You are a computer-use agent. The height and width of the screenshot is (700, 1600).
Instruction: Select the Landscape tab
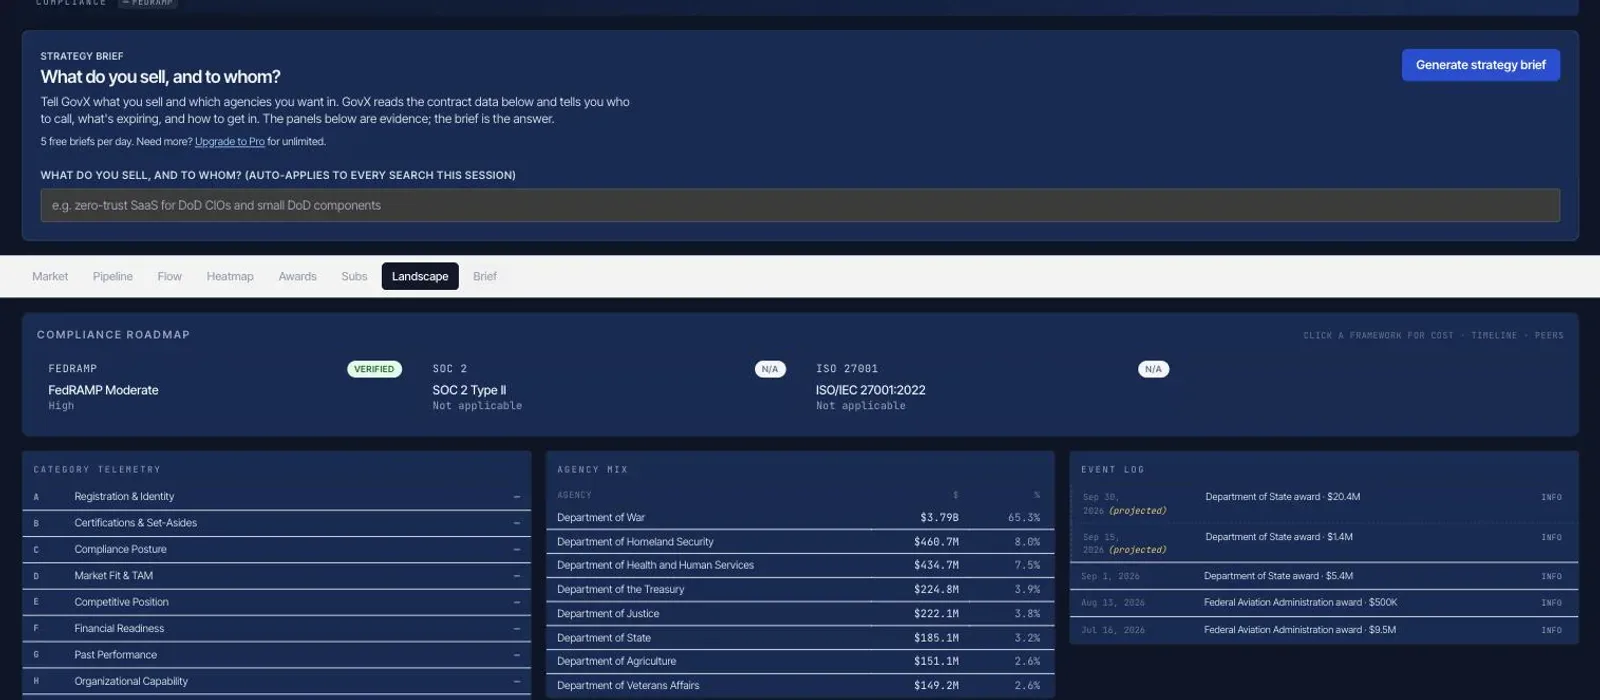[420, 276]
